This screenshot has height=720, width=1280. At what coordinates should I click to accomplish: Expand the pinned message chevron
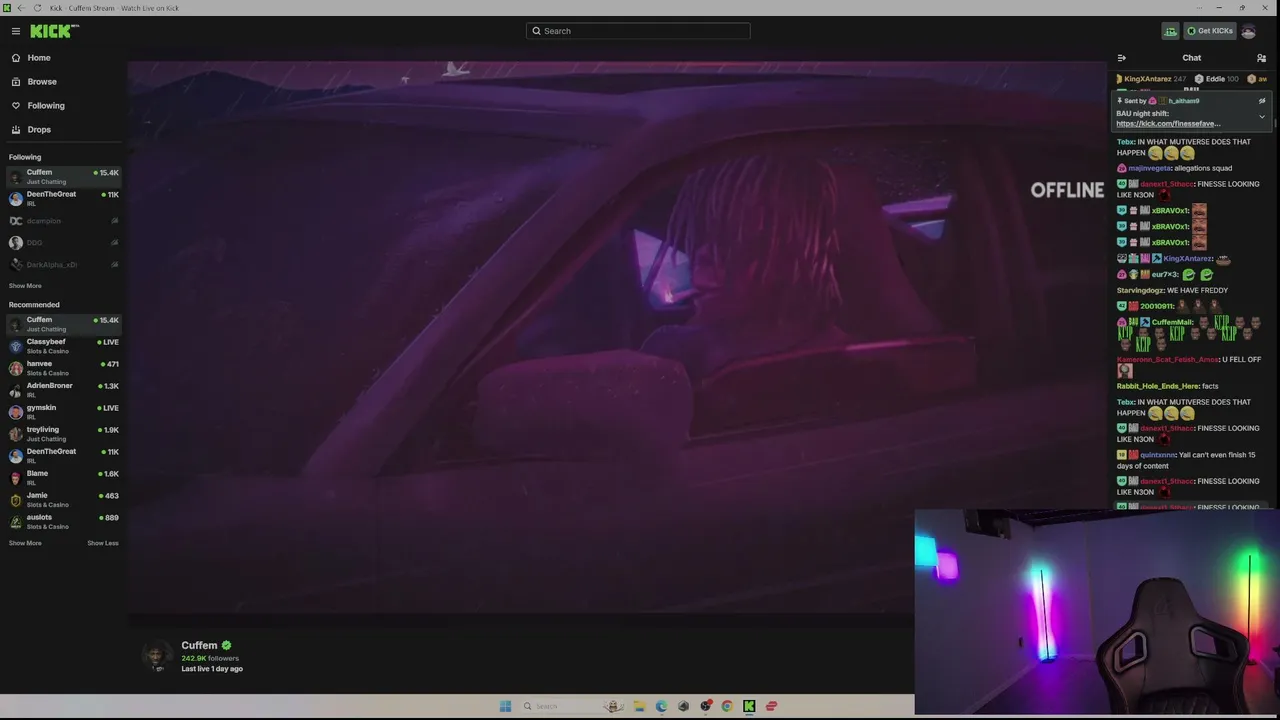click(x=1262, y=117)
